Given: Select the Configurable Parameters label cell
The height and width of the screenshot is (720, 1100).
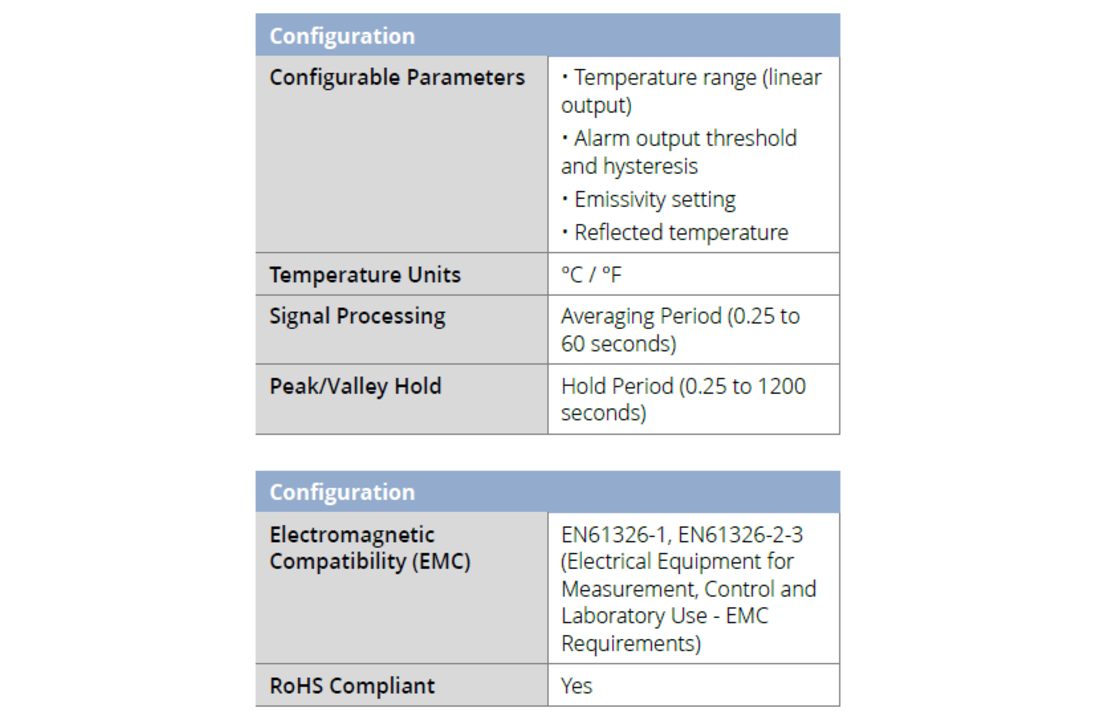Looking at the screenshot, I should point(401,154).
